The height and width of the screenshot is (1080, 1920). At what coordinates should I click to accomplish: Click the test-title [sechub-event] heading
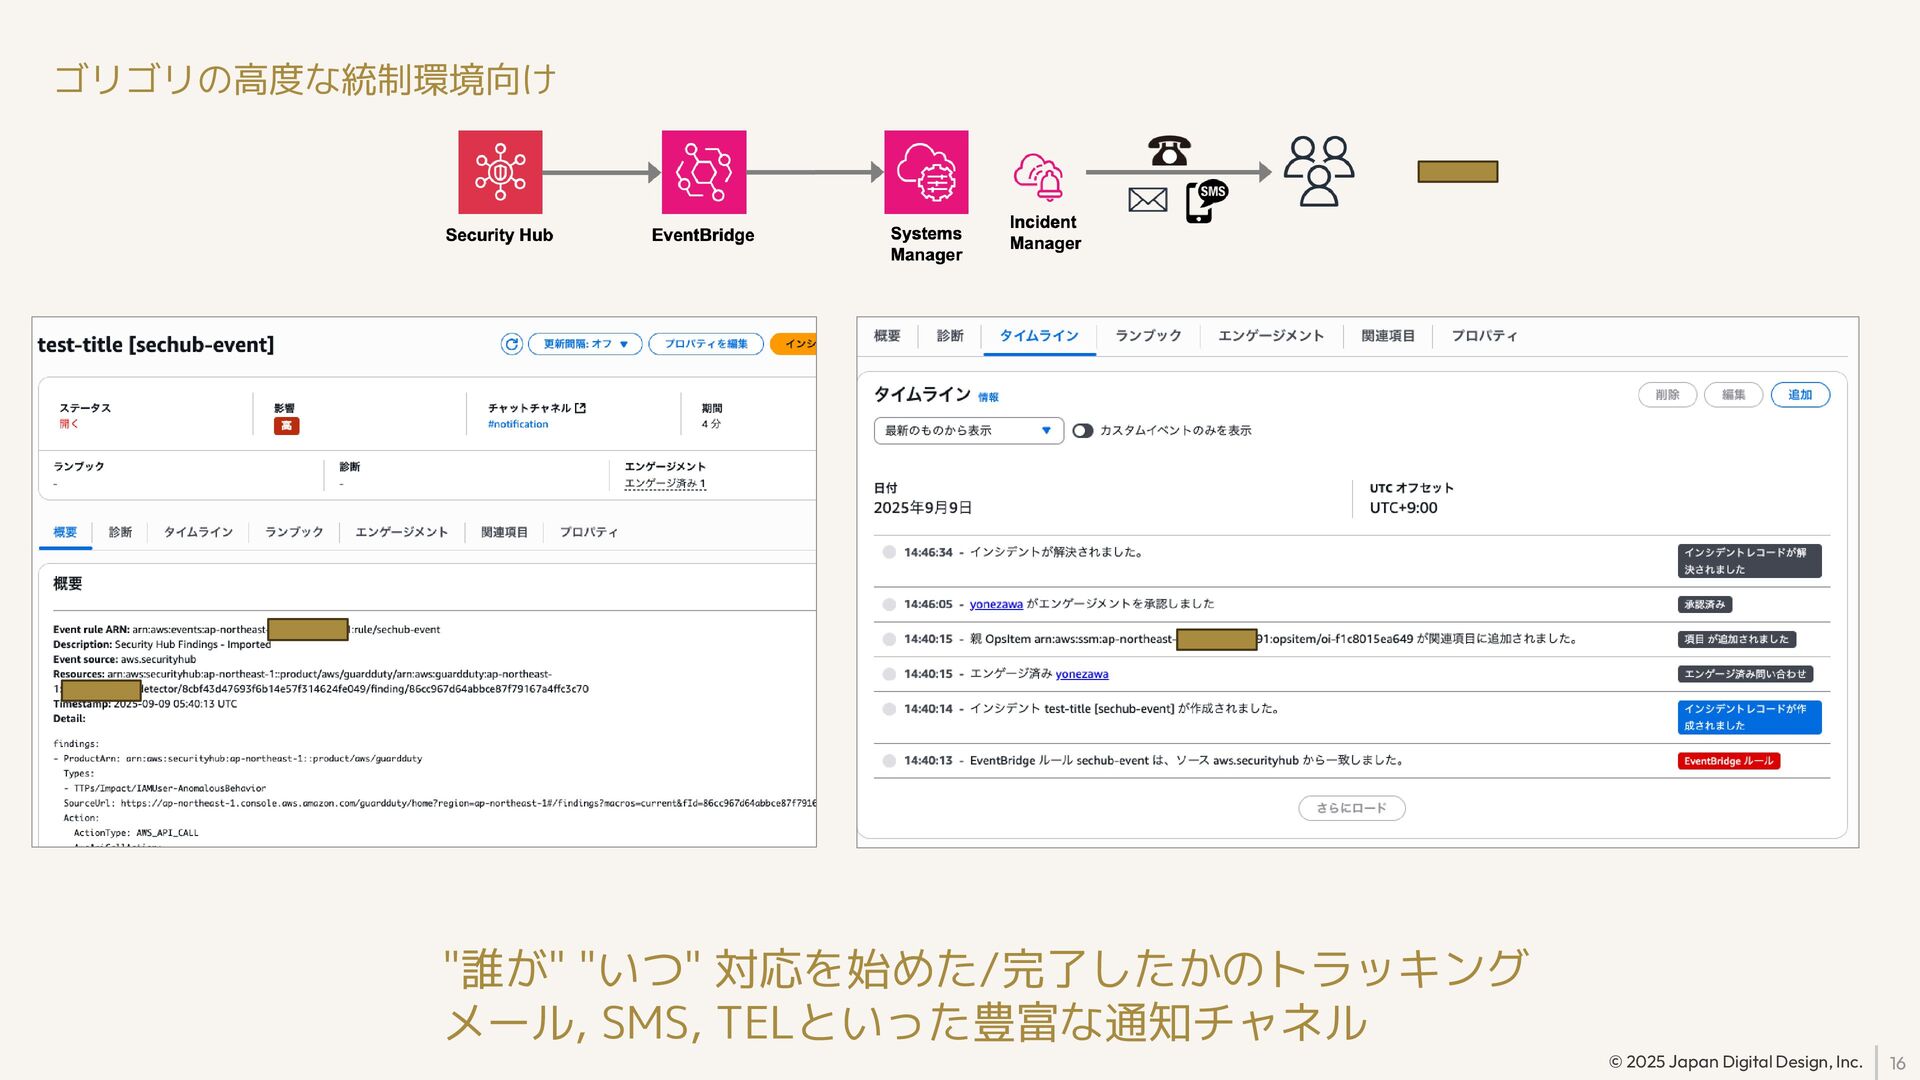coord(155,345)
